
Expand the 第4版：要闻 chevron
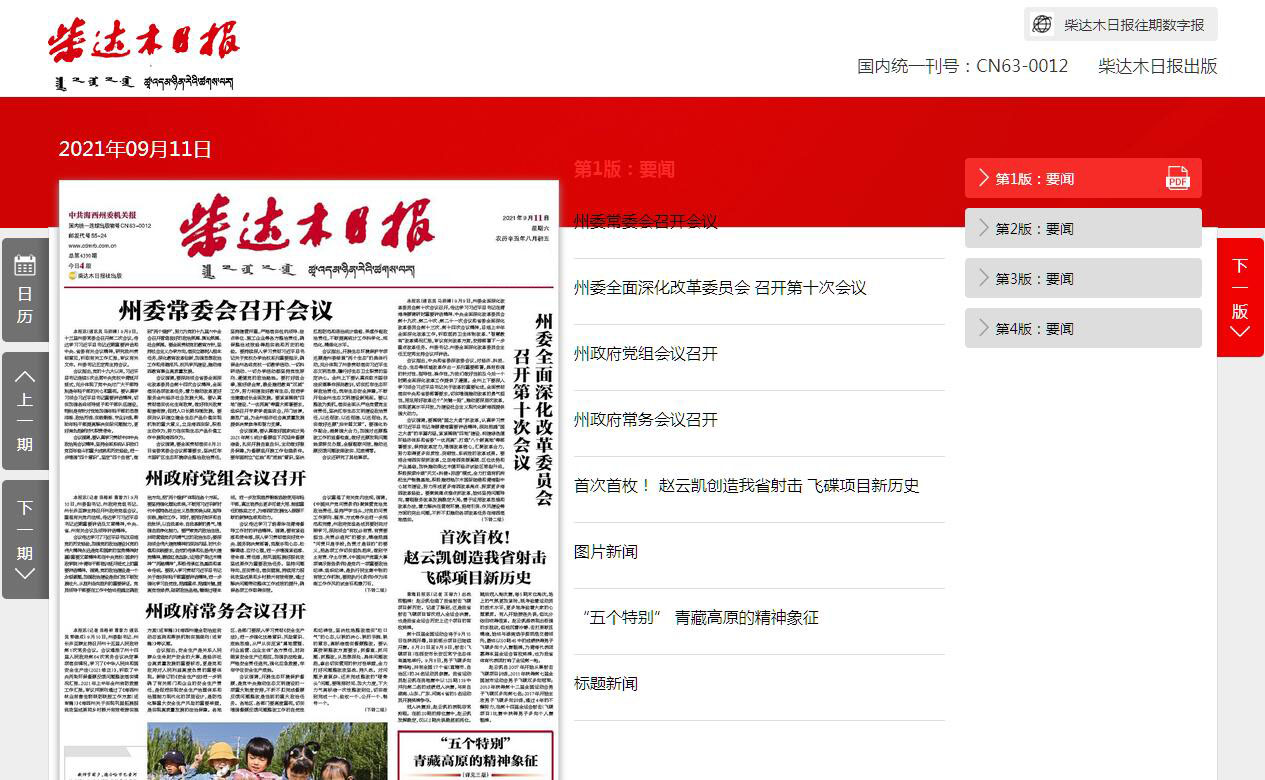tap(984, 328)
